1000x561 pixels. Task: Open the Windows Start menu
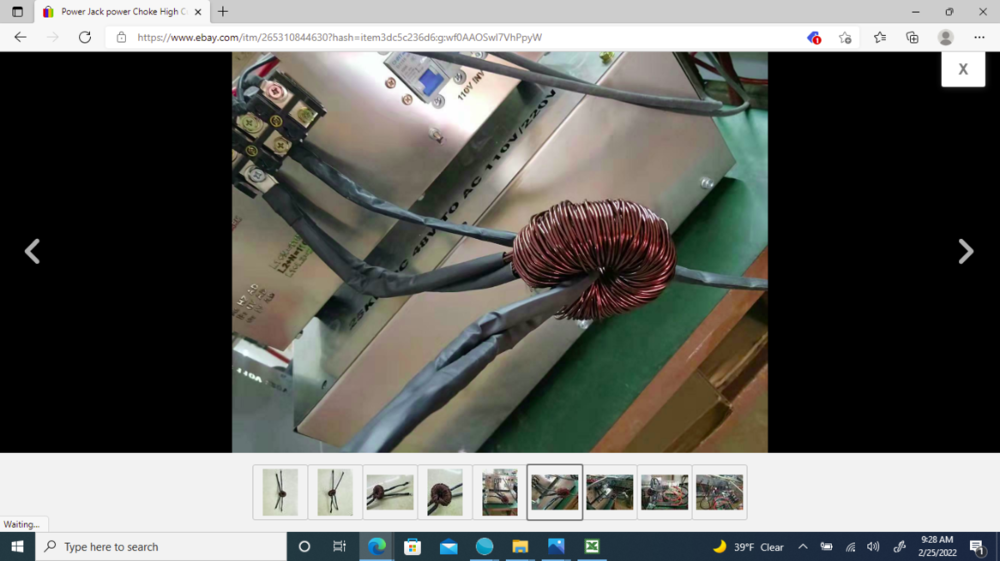tap(17, 546)
